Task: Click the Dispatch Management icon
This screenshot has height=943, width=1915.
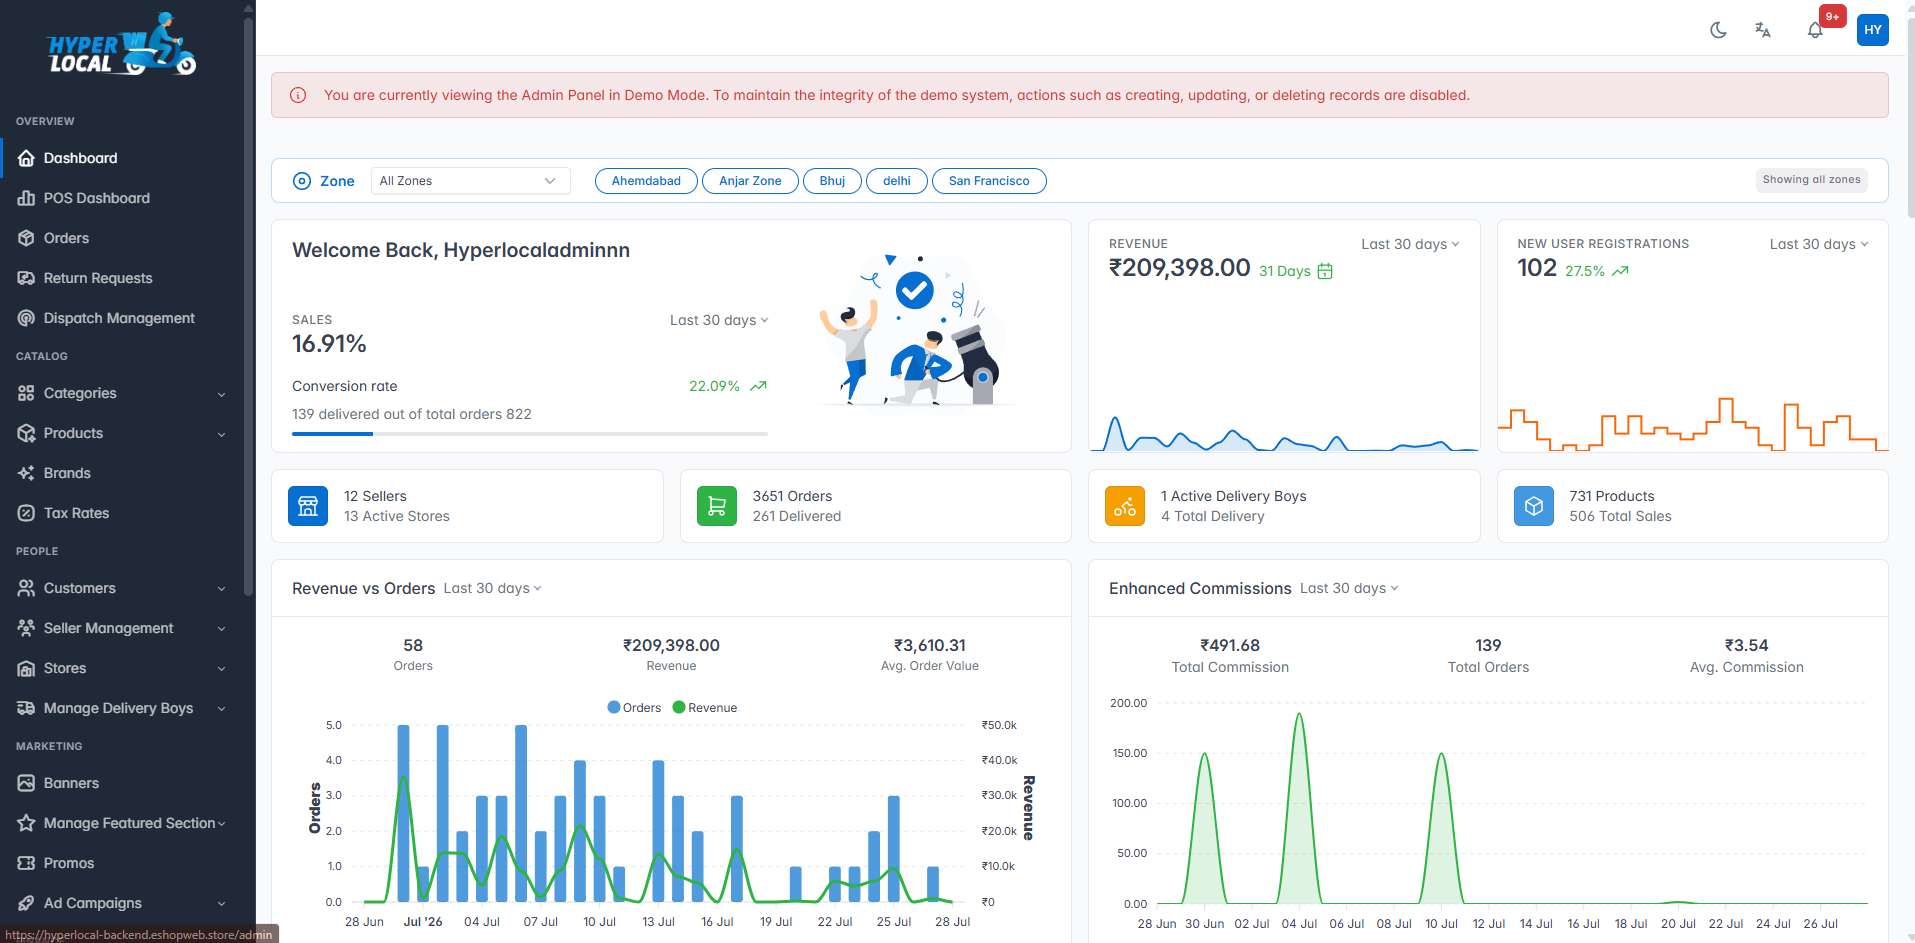Action: (x=26, y=318)
